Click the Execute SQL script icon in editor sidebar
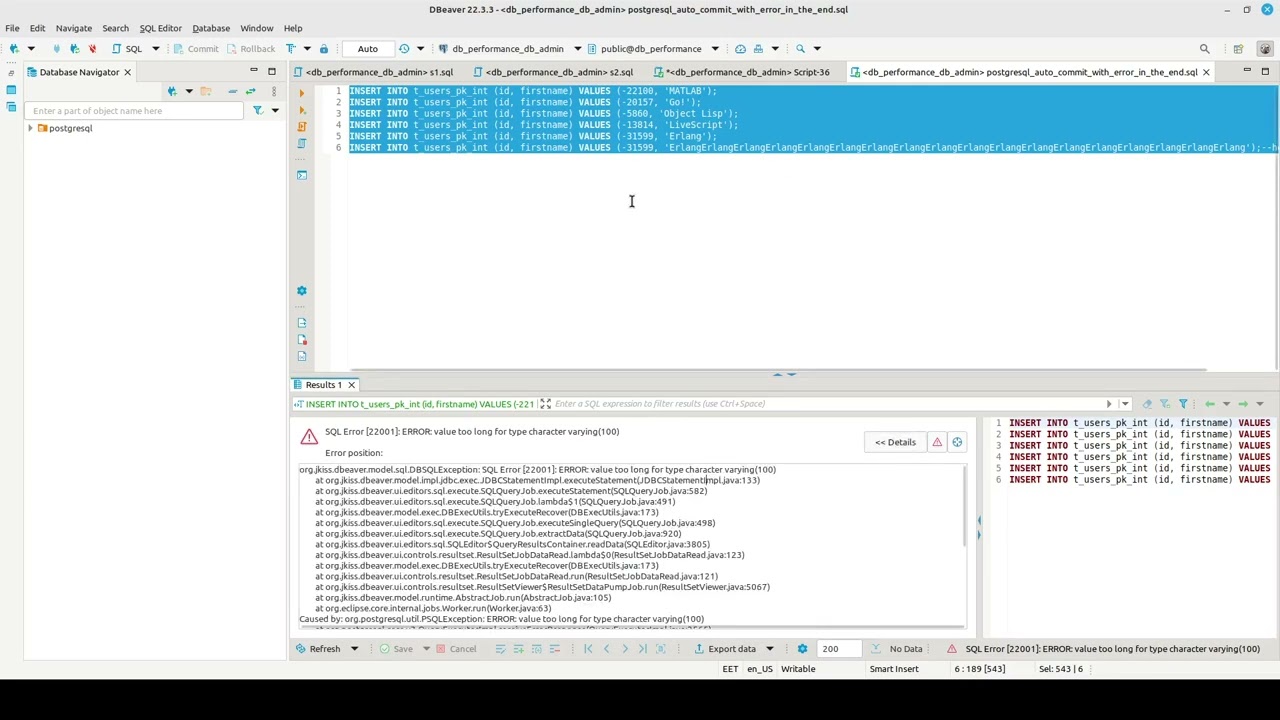 (x=301, y=127)
